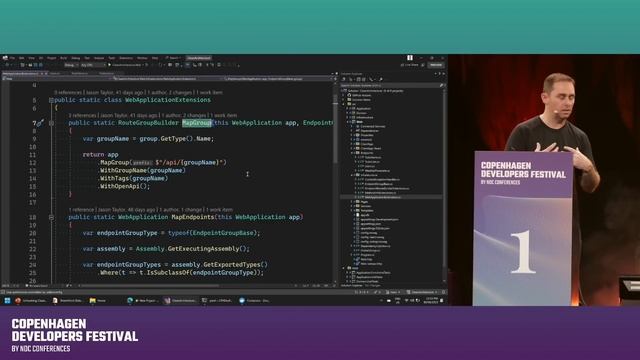Select the WebApplicationExtensions.cs file in Solution Explorer
This screenshot has height=360, width=640.
[382, 197]
